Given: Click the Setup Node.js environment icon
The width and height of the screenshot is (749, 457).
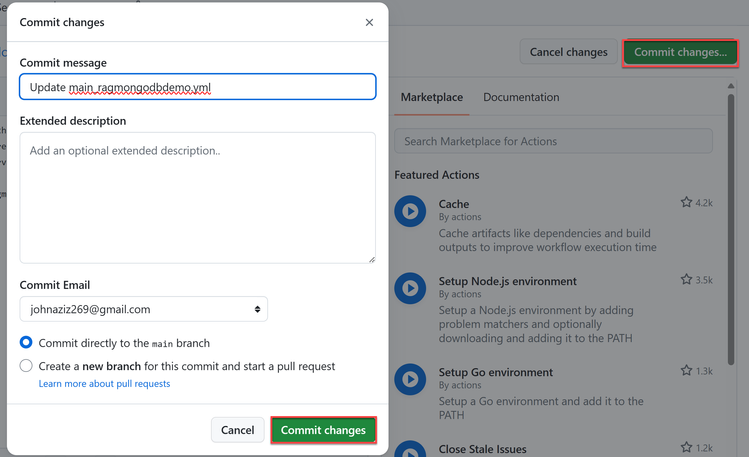Looking at the screenshot, I should (410, 288).
